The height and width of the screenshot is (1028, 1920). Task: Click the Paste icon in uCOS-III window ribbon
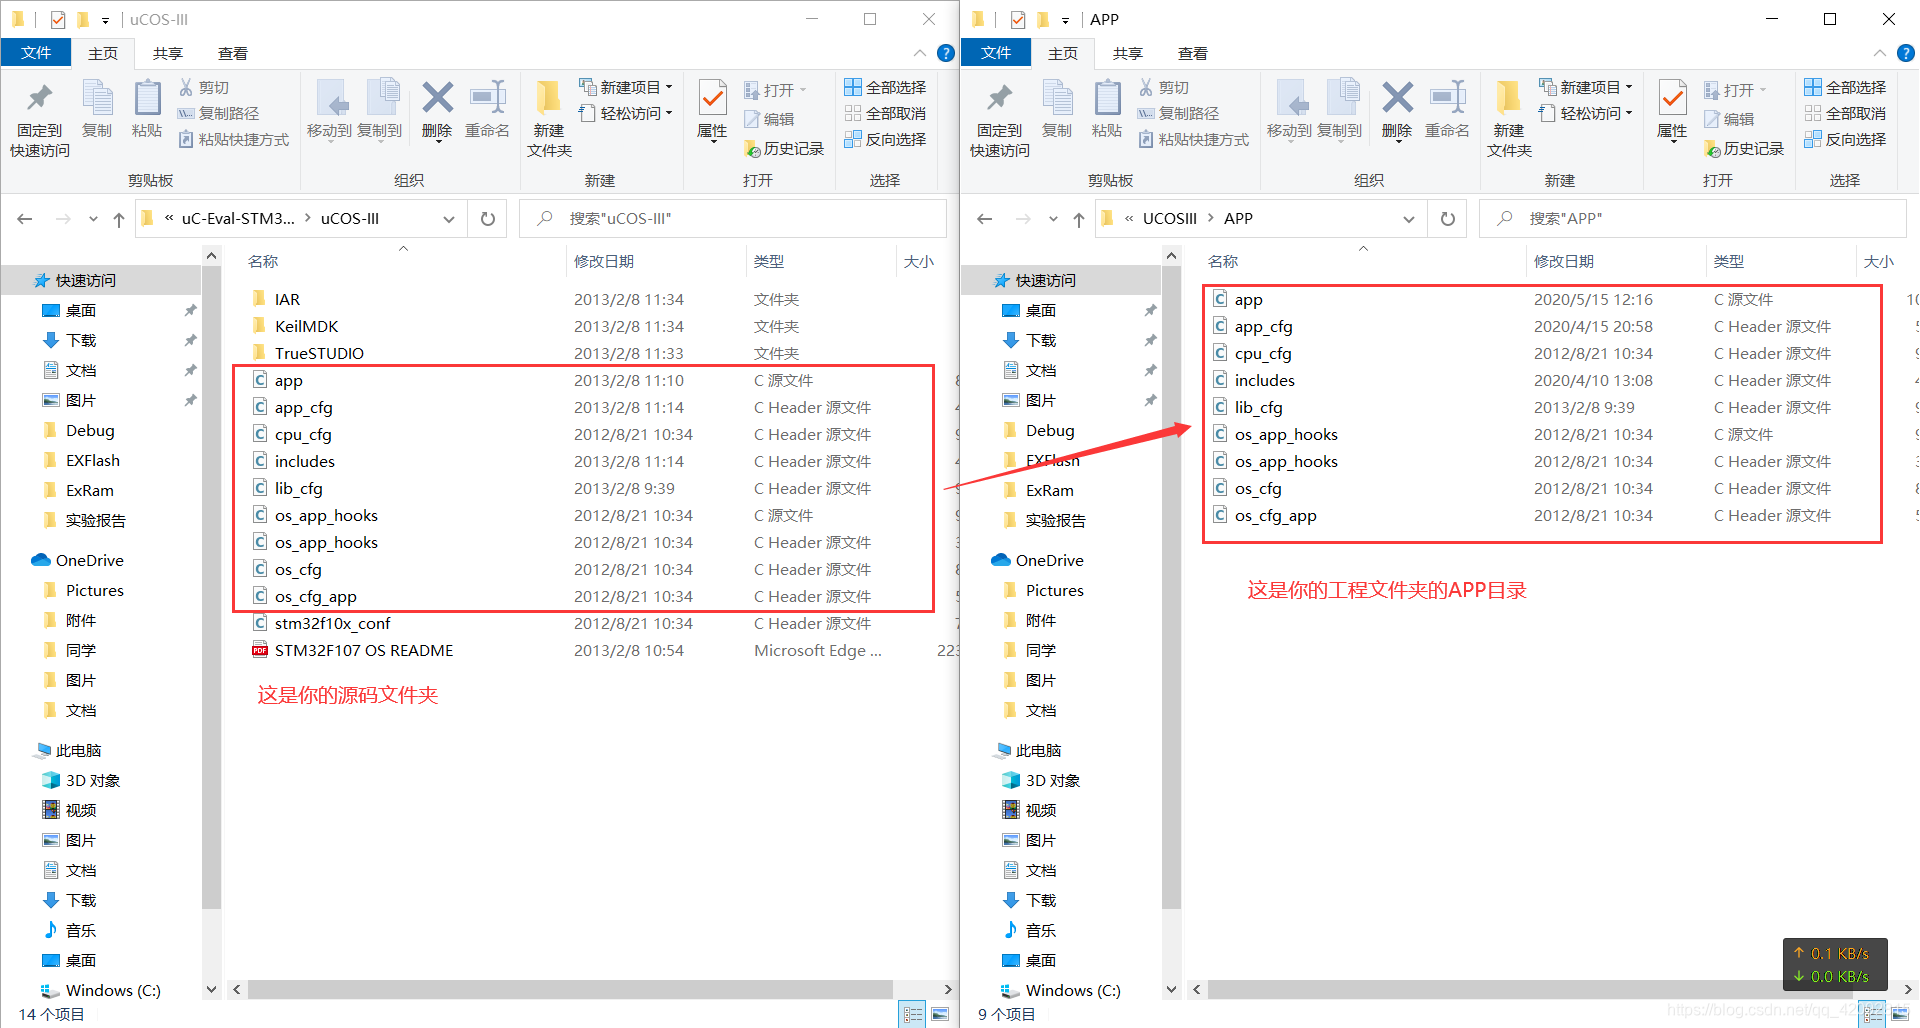147,109
